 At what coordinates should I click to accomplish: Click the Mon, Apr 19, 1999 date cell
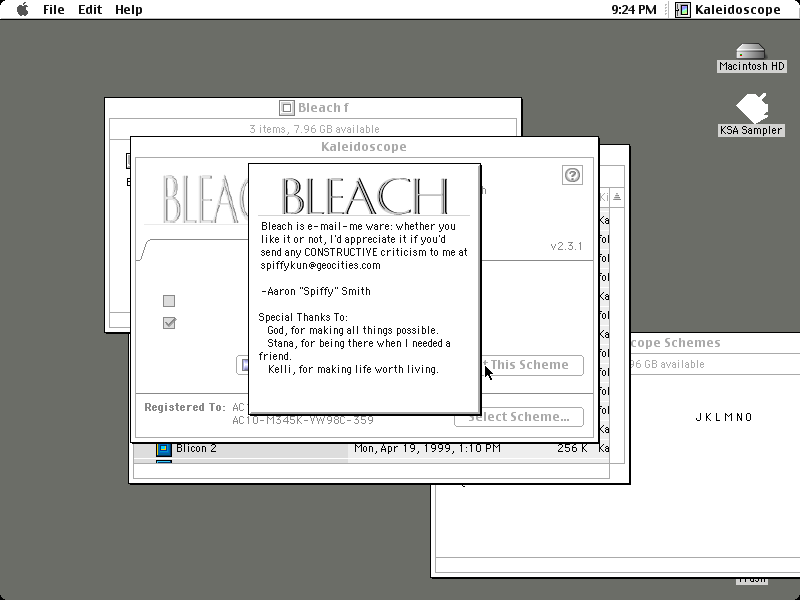pos(428,448)
